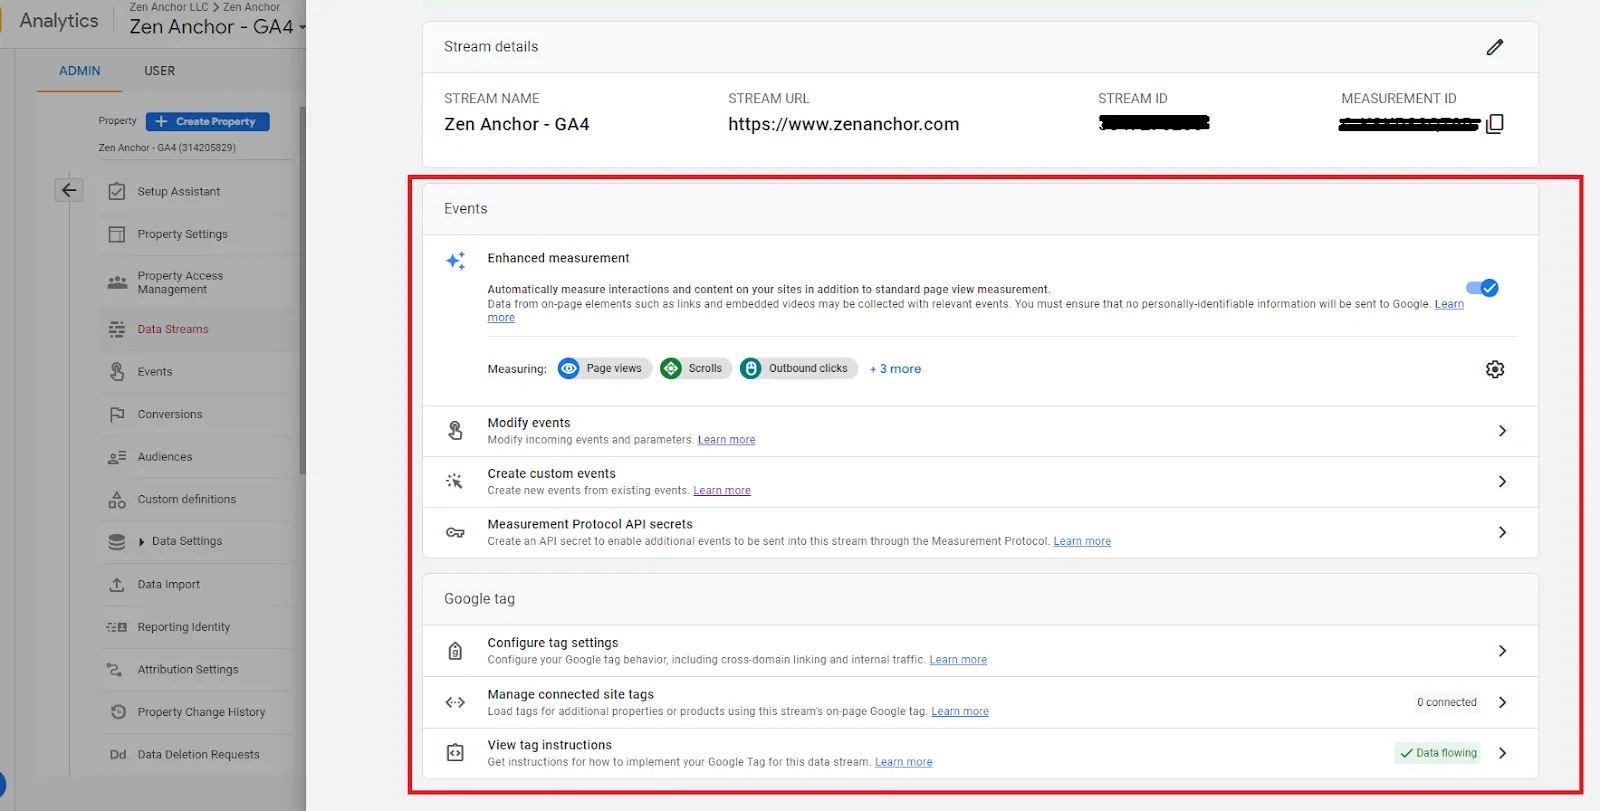Open Learn more link under Manage connected site tags

(x=960, y=712)
